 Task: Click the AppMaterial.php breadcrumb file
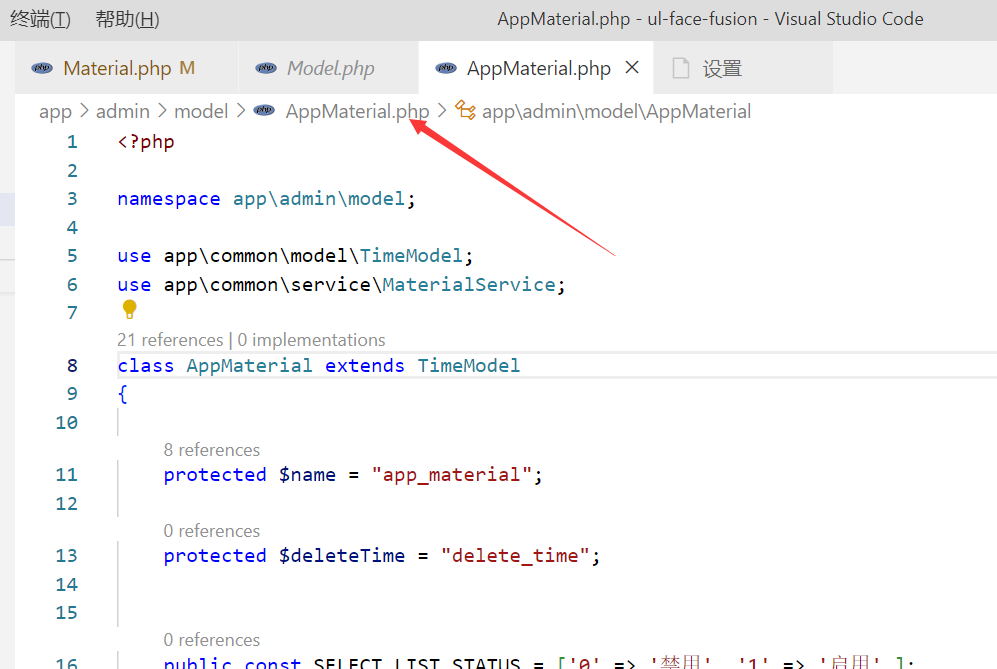click(x=357, y=111)
